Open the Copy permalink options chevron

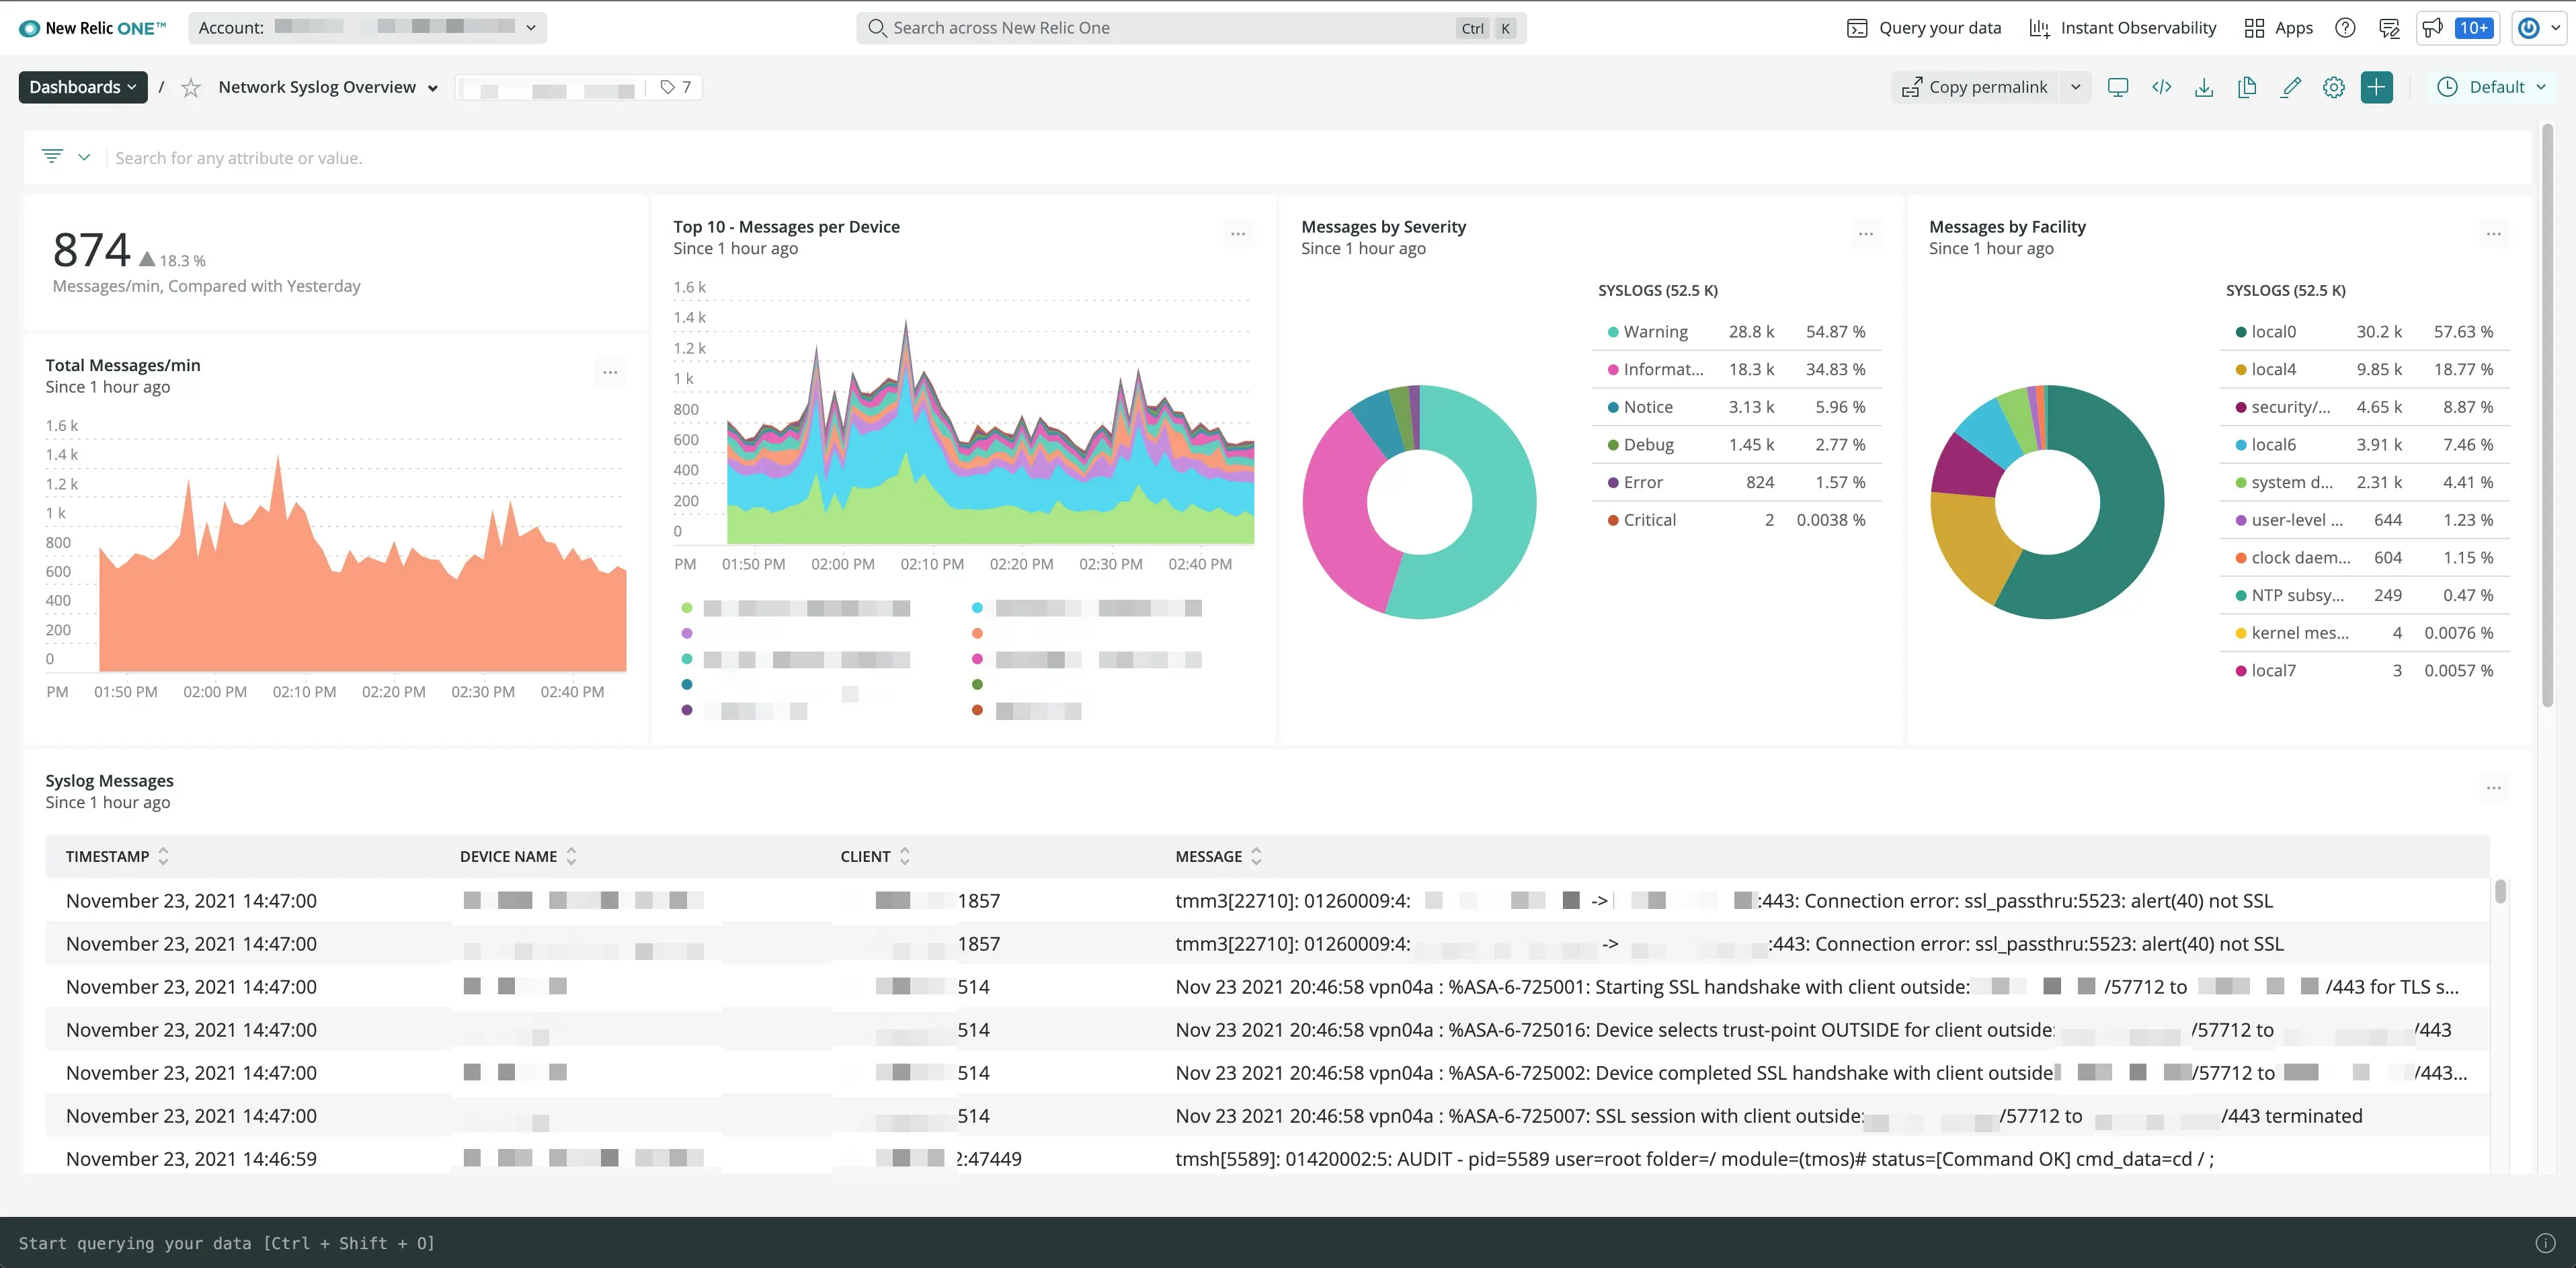[x=2076, y=87]
